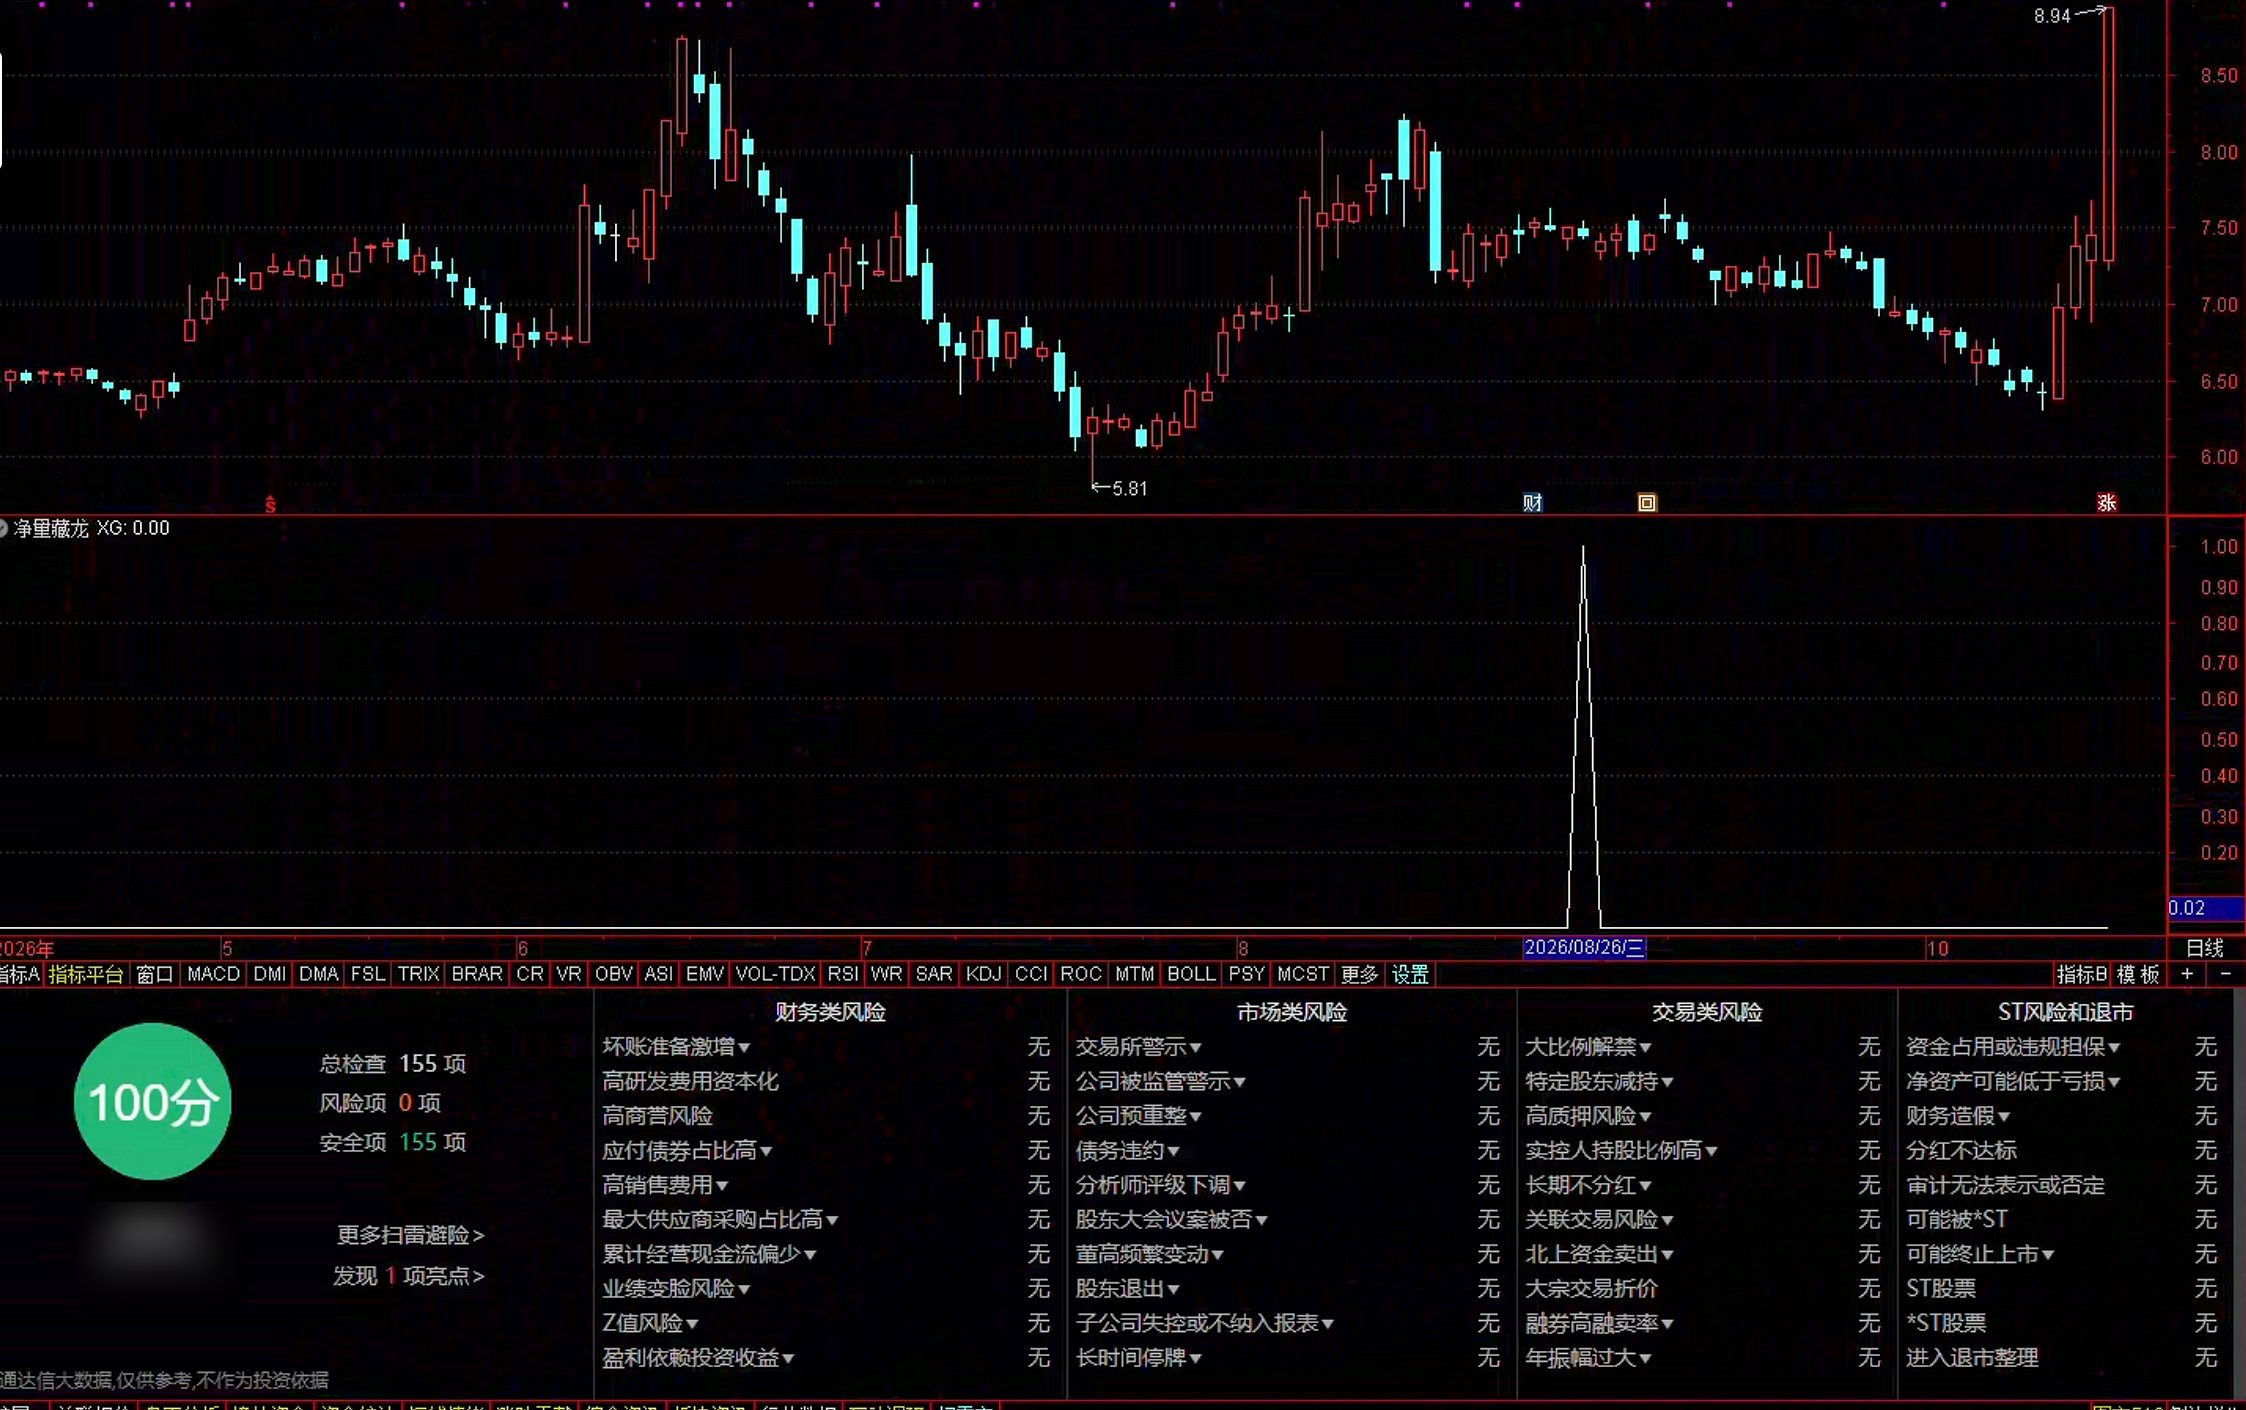Select the SAR indicator tab
The height and width of the screenshot is (1410, 2246).
point(934,974)
